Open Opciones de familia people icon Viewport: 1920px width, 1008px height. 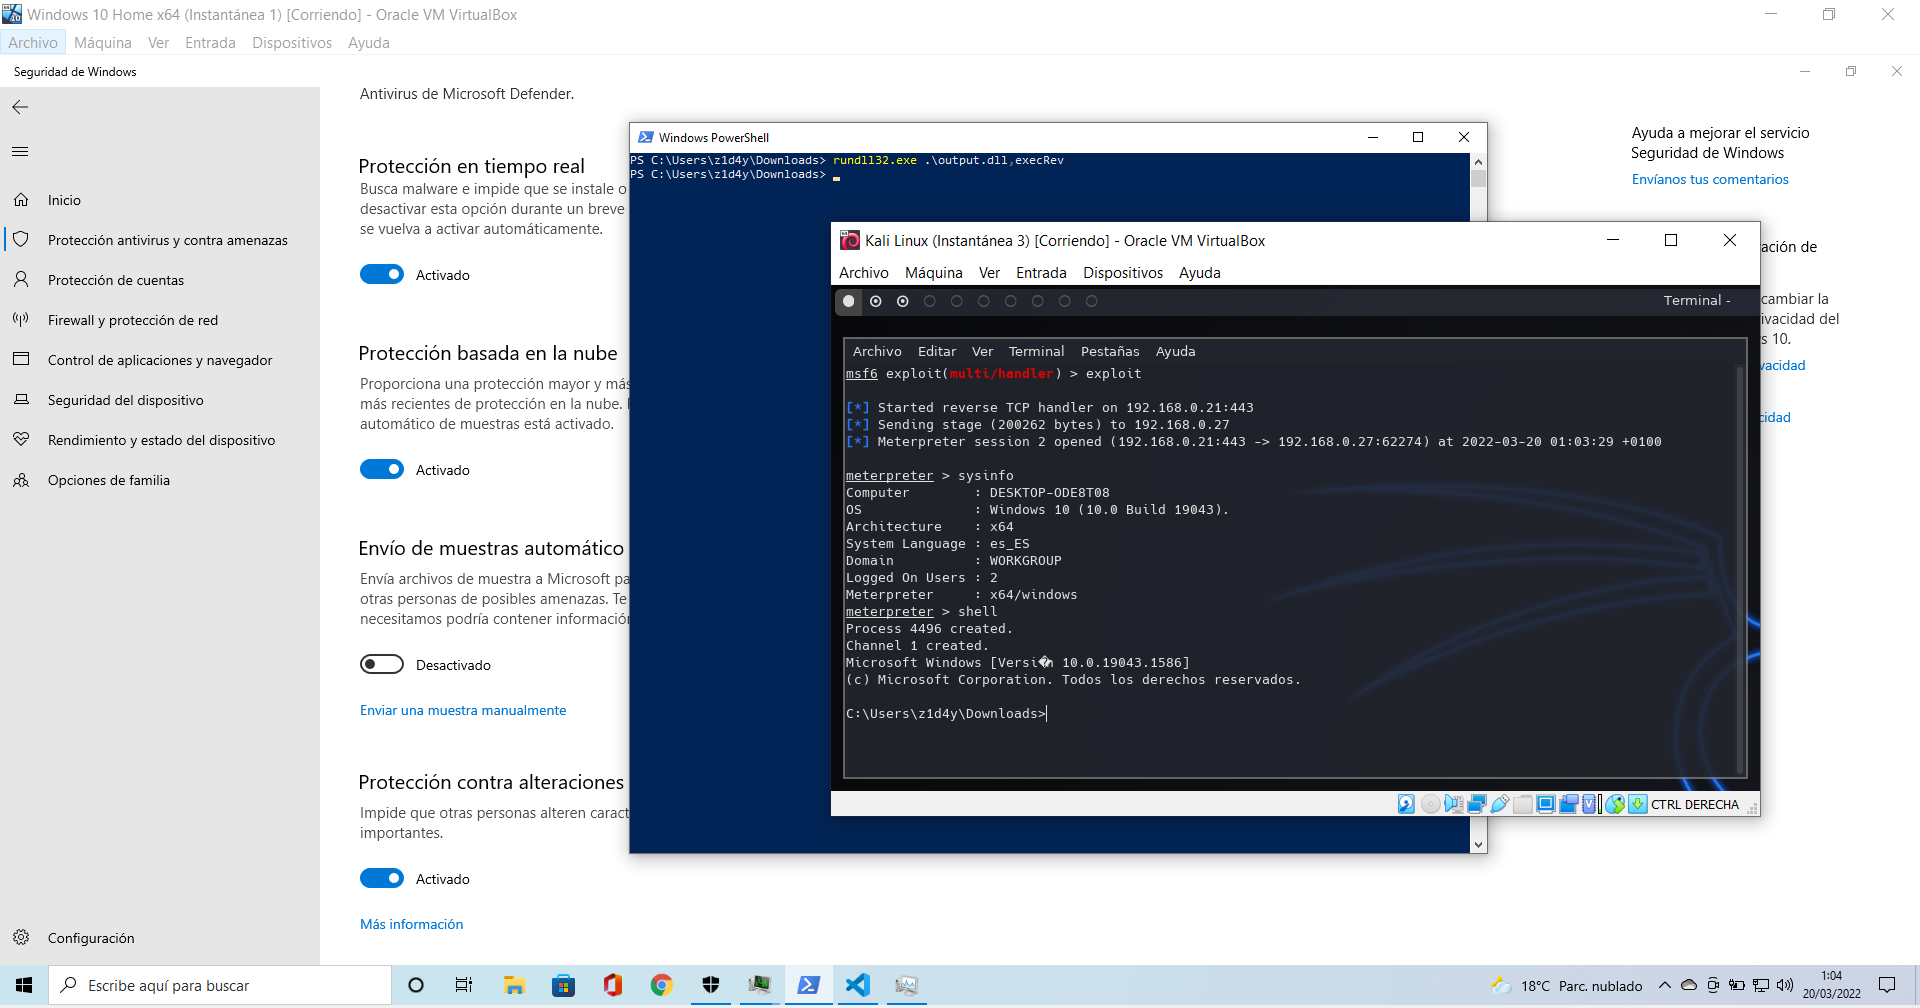(21, 480)
